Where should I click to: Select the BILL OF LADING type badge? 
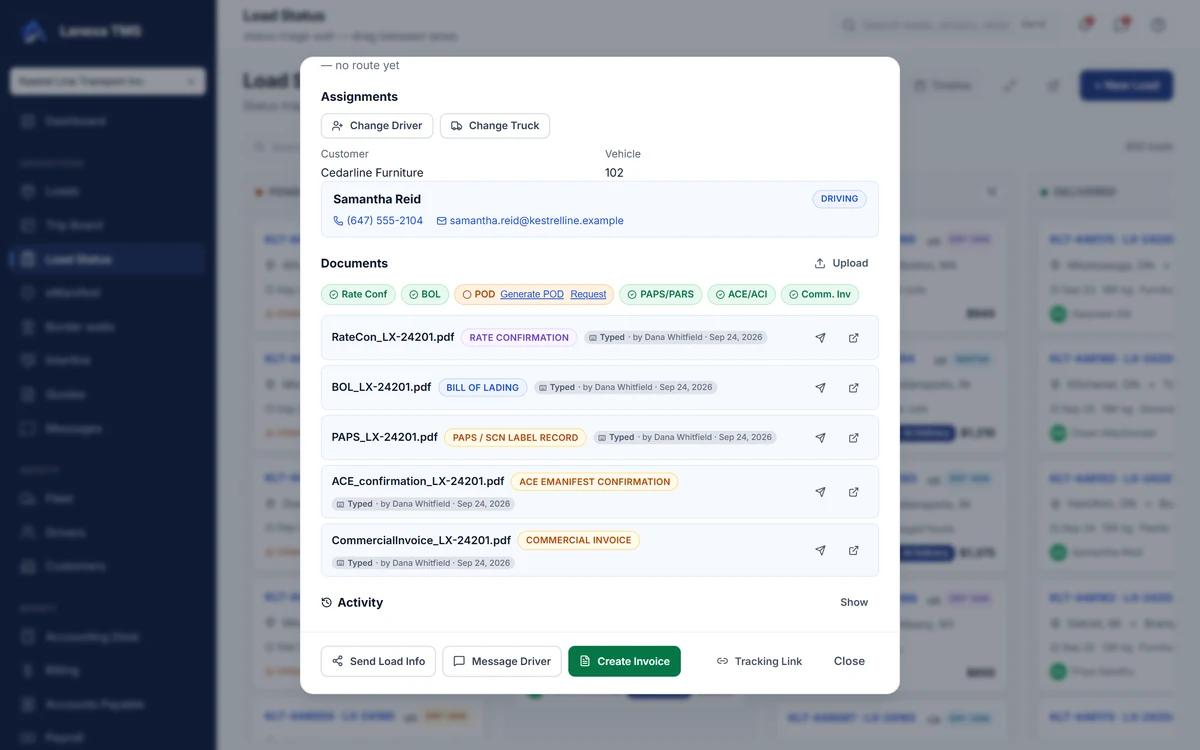(x=482, y=388)
